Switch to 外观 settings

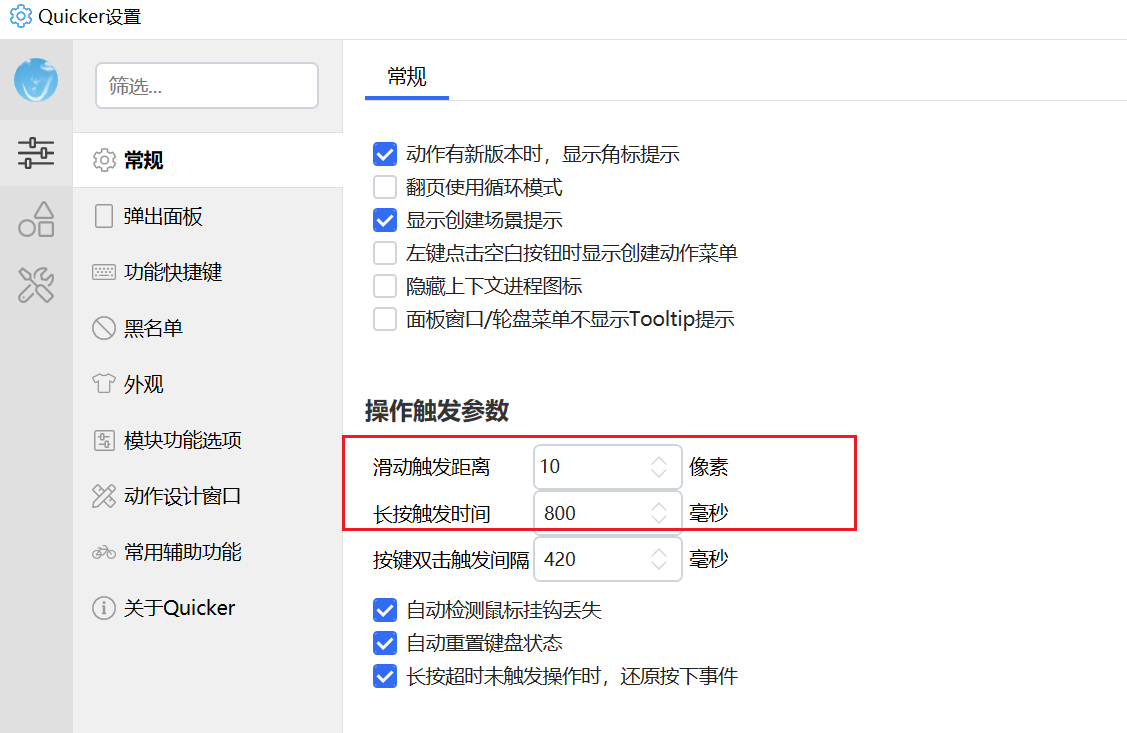pyautogui.click(x=208, y=384)
